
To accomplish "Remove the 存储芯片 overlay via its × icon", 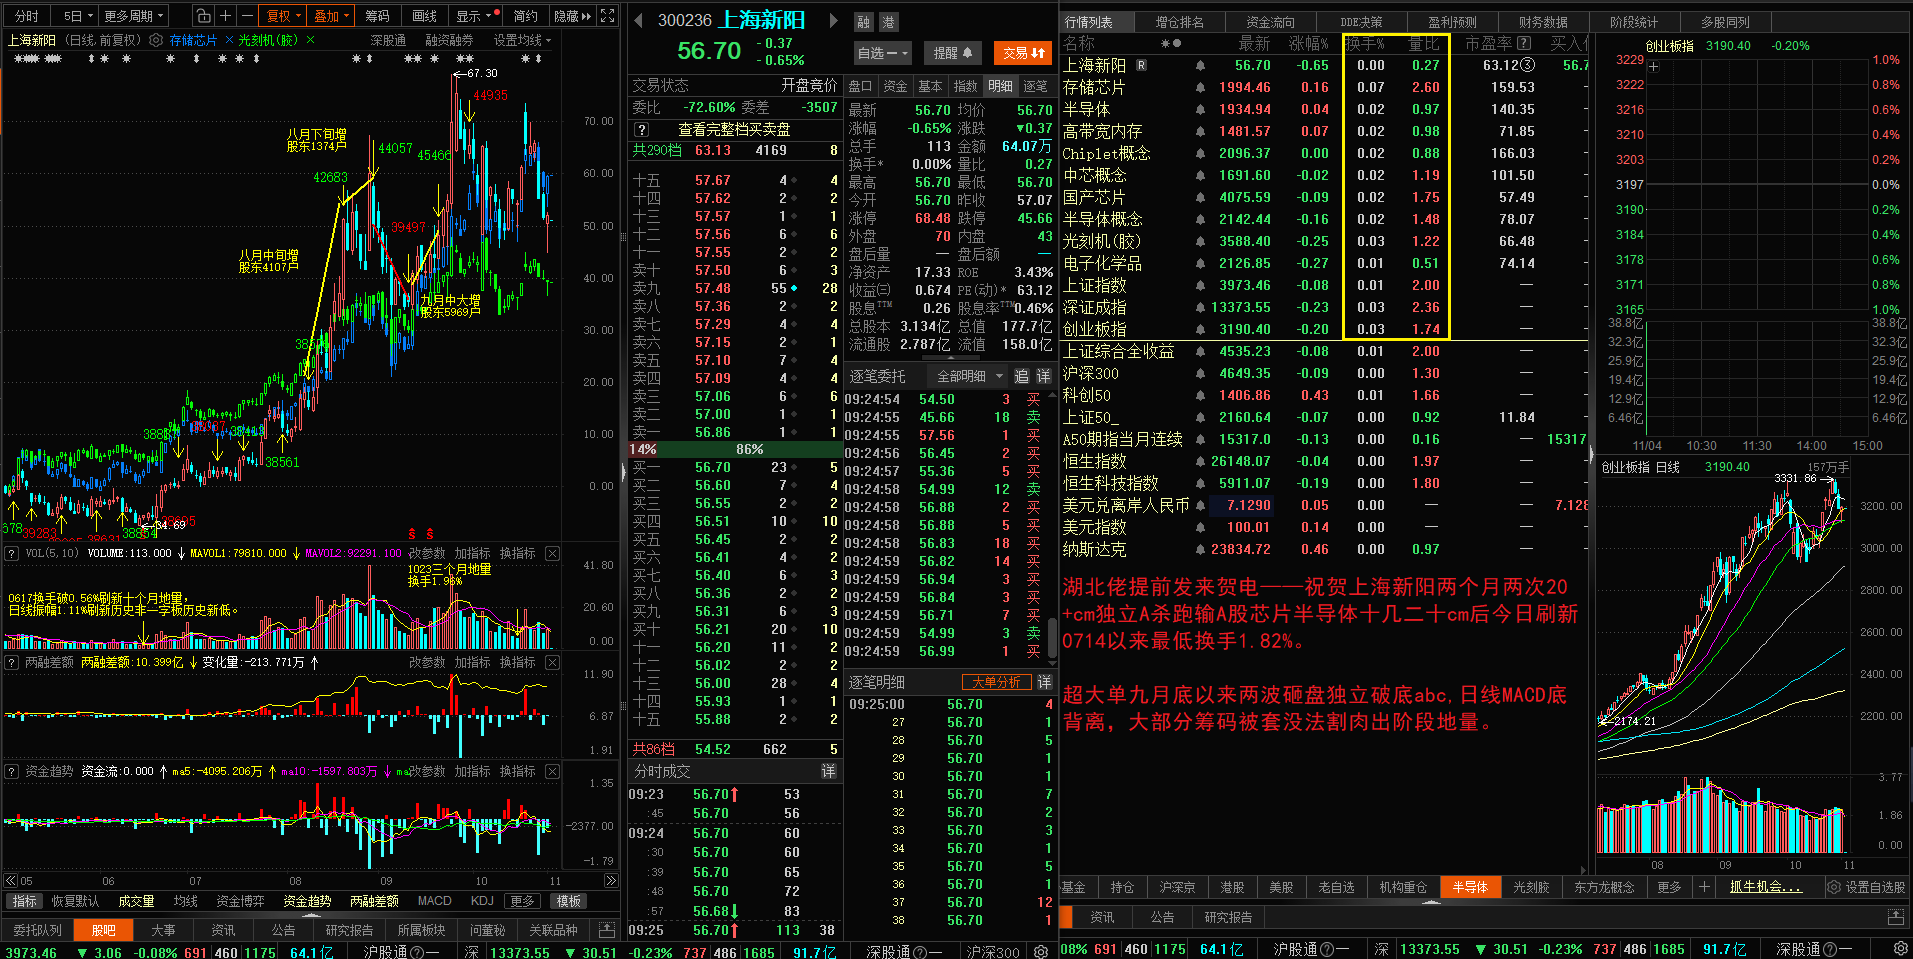I will [229, 40].
